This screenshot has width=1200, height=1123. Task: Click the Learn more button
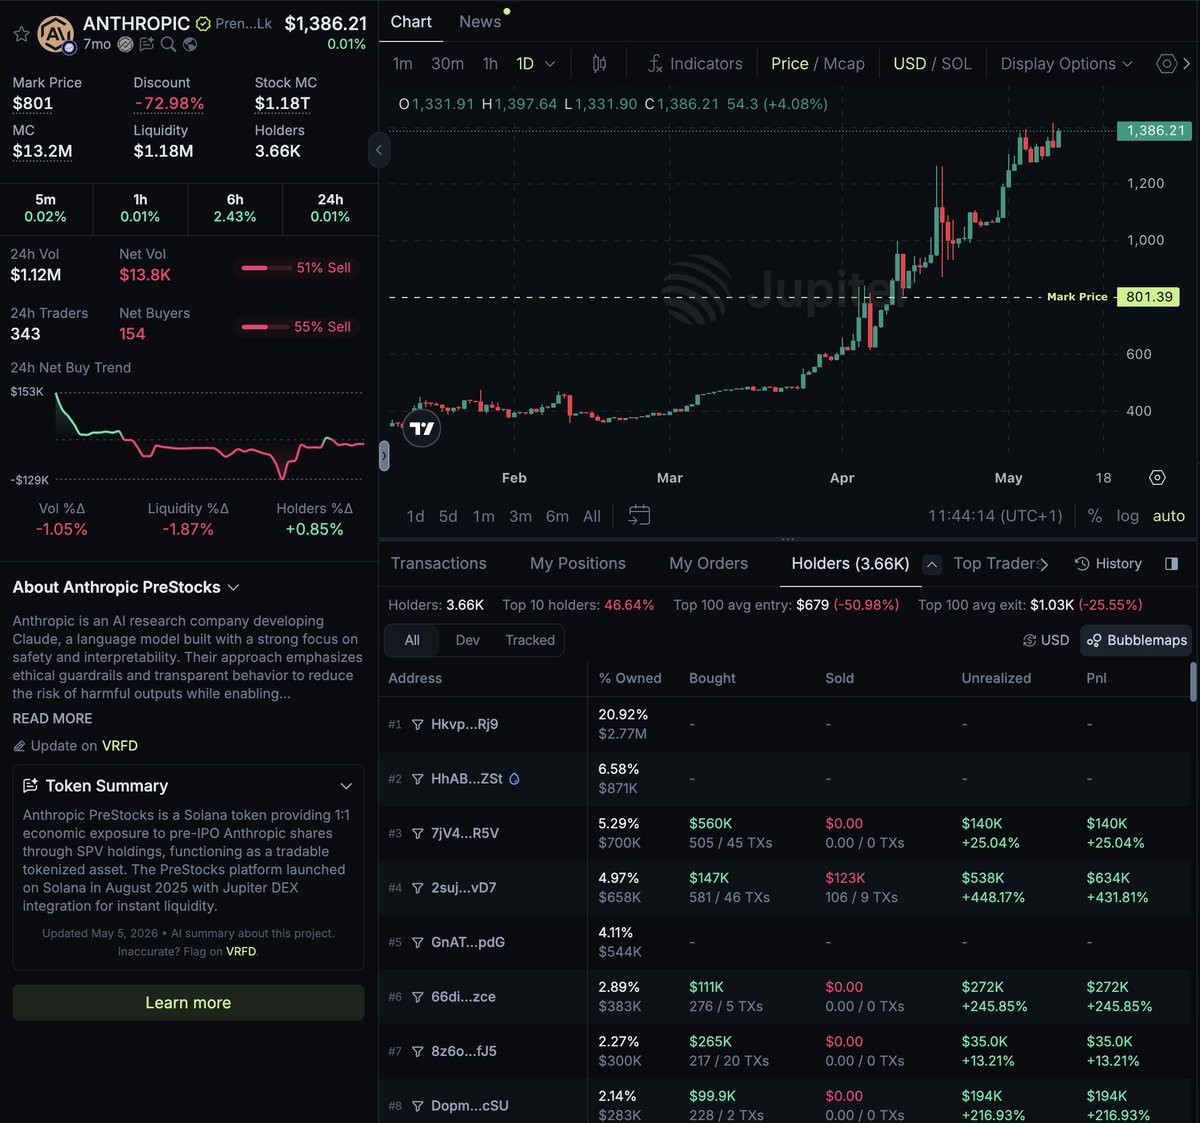coord(188,1003)
